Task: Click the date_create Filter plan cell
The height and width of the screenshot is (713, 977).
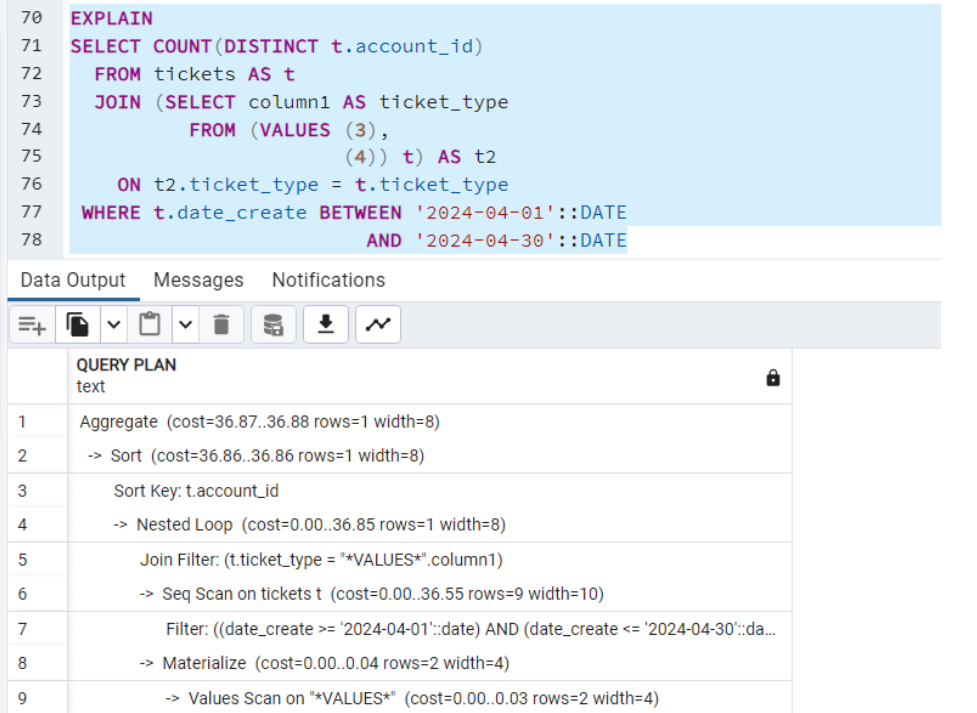Action: coord(430,629)
